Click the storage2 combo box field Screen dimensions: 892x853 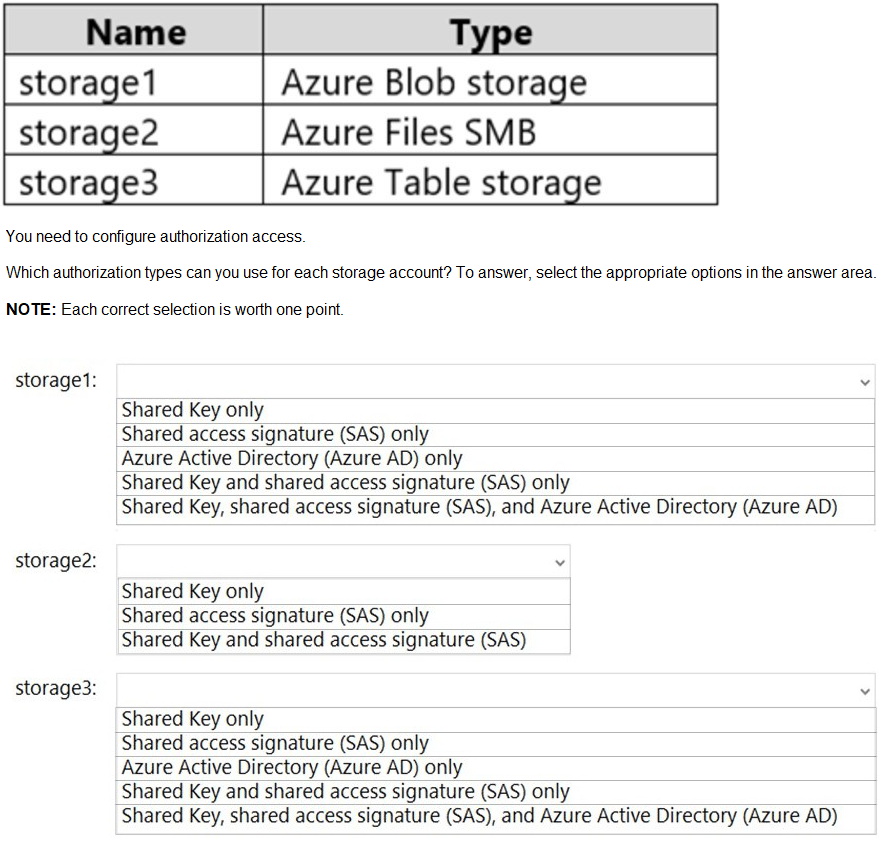pos(330,562)
